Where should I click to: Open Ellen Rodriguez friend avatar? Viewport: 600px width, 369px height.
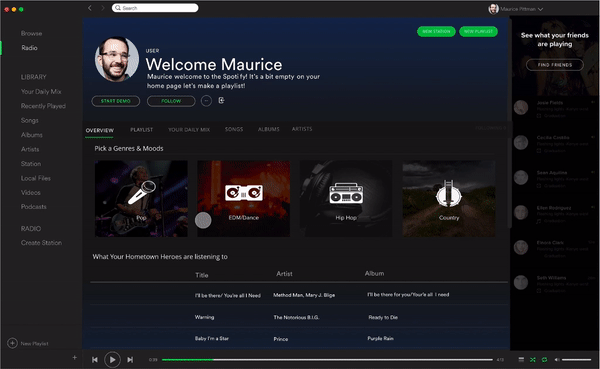[x=521, y=212]
